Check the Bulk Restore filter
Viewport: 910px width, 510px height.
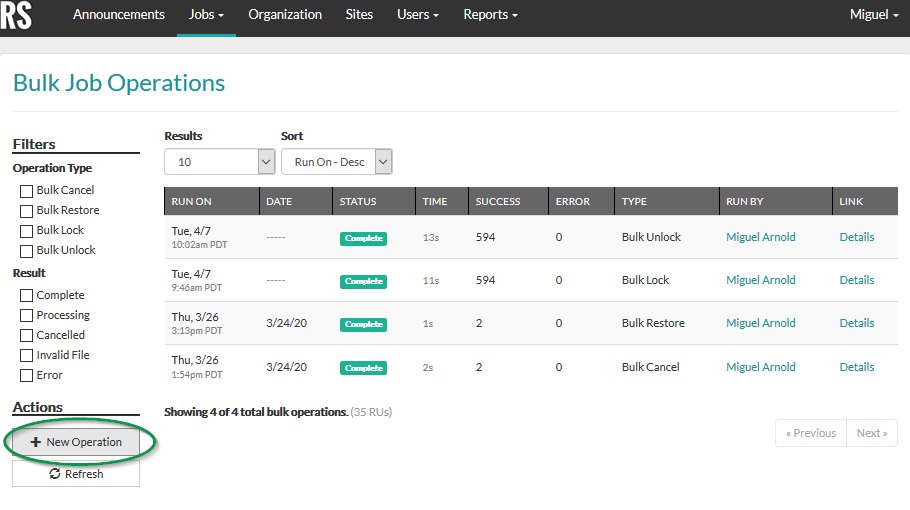pyautogui.click(x=26, y=211)
